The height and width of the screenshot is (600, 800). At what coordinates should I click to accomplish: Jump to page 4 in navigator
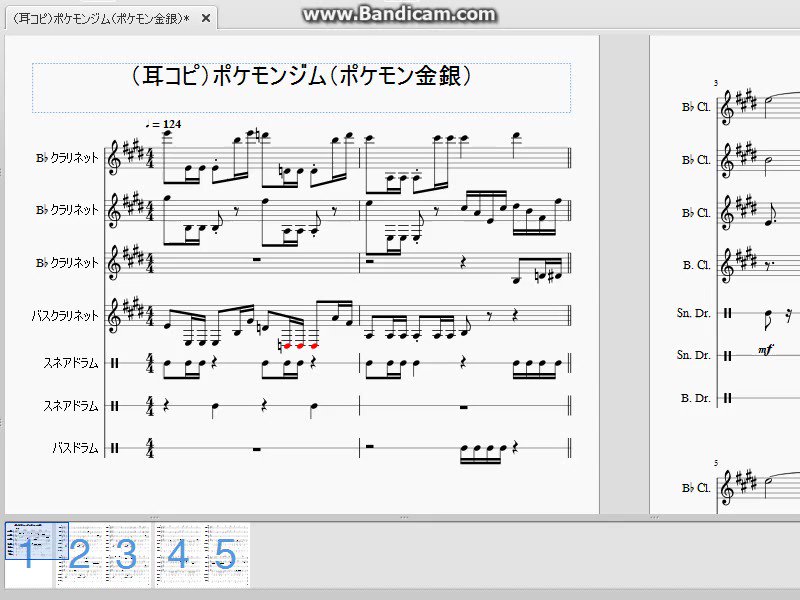click(x=178, y=554)
